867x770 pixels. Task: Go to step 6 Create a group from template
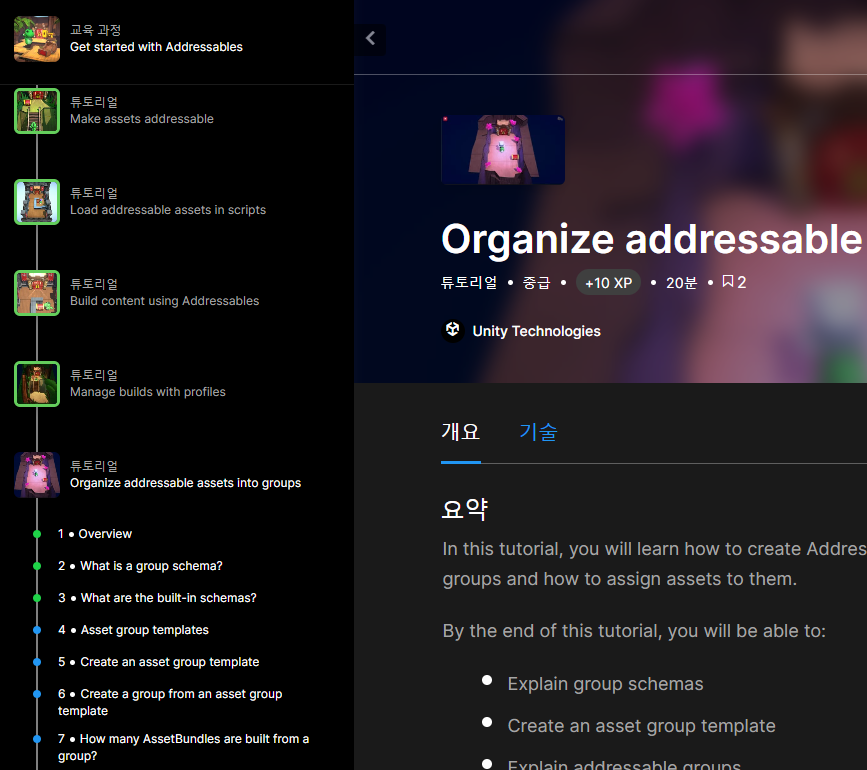[x=170, y=702]
